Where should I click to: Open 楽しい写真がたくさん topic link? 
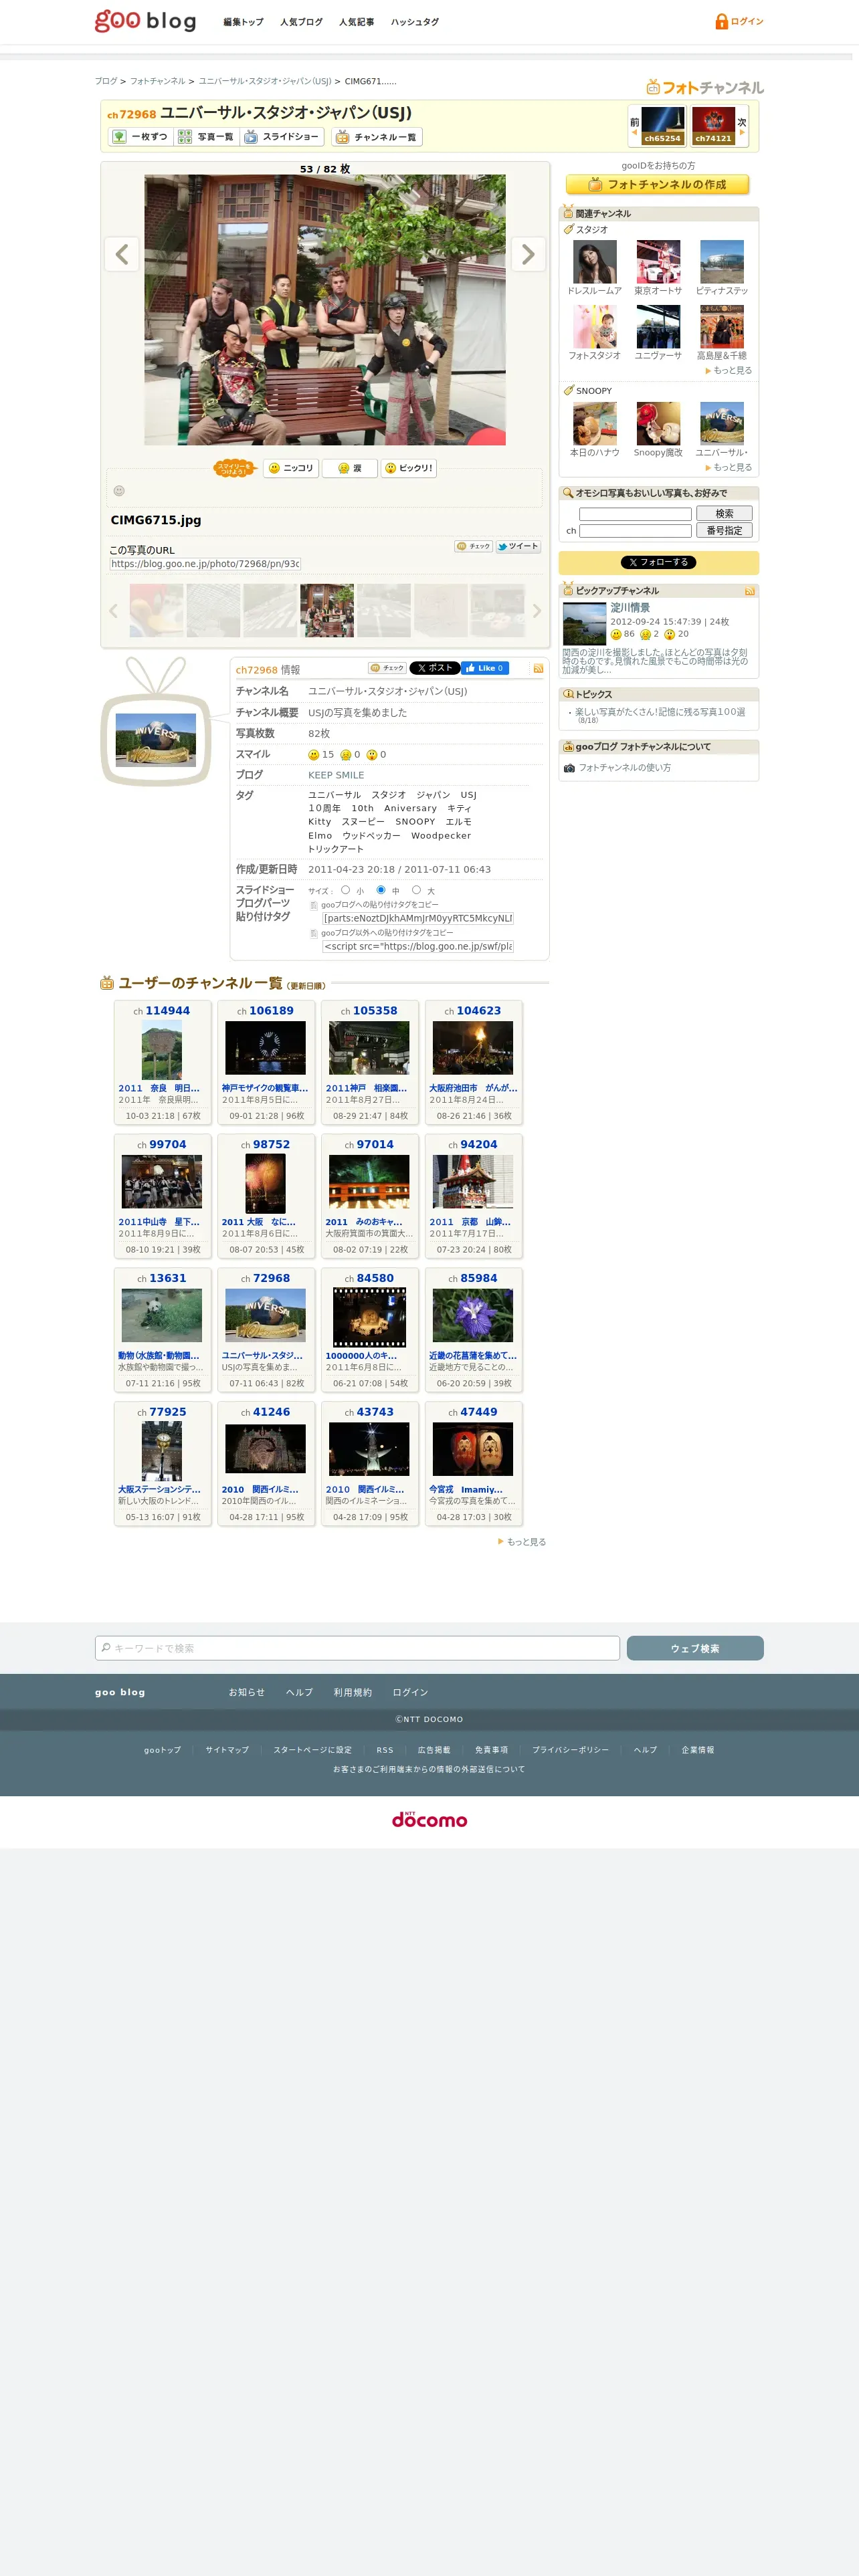tap(660, 712)
